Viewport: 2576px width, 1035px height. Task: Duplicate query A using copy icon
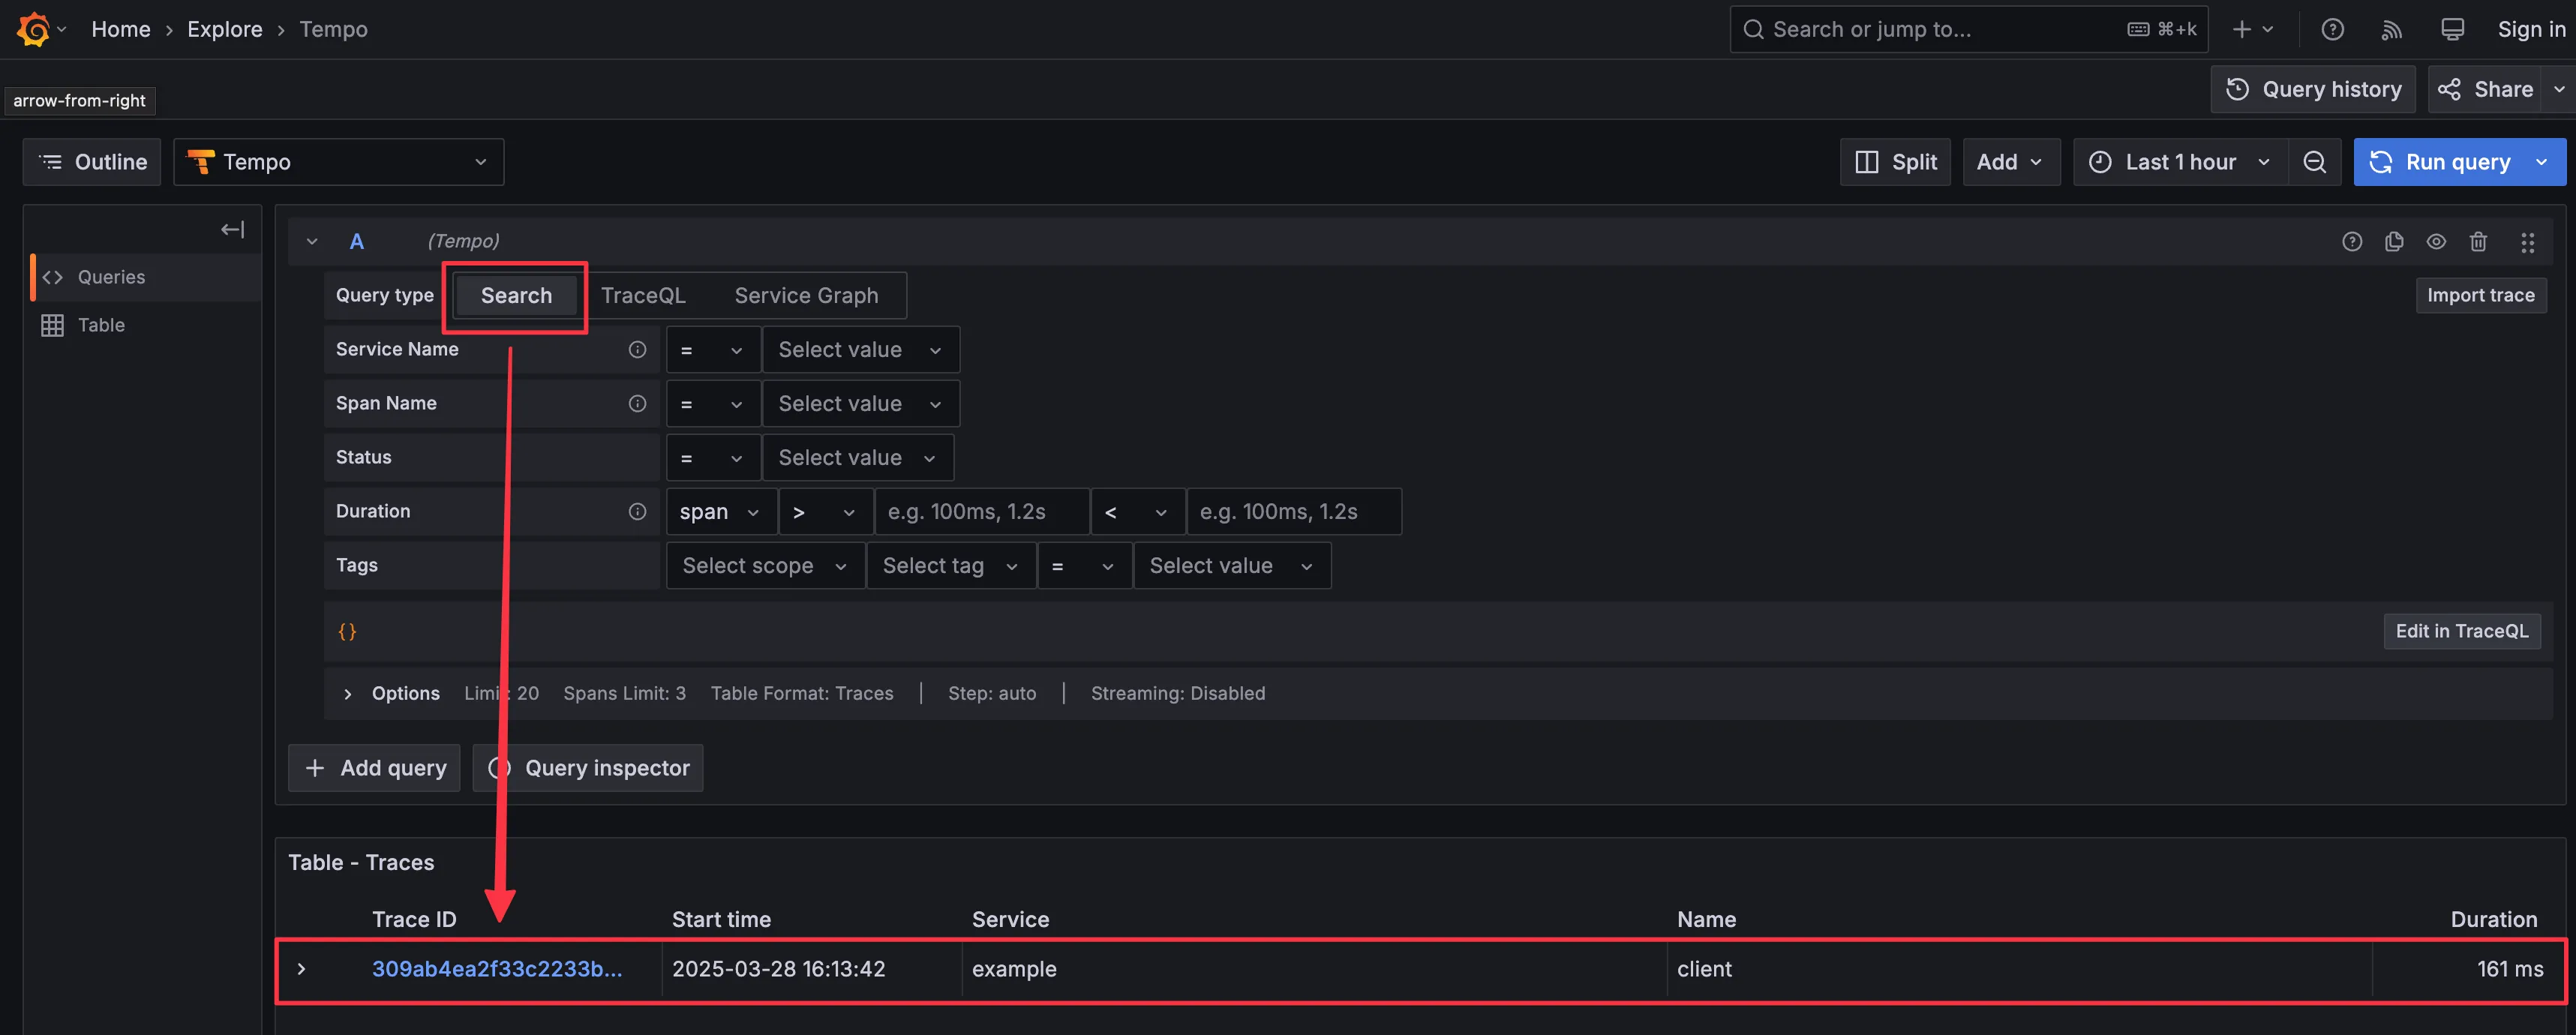click(x=2394, y=241)
